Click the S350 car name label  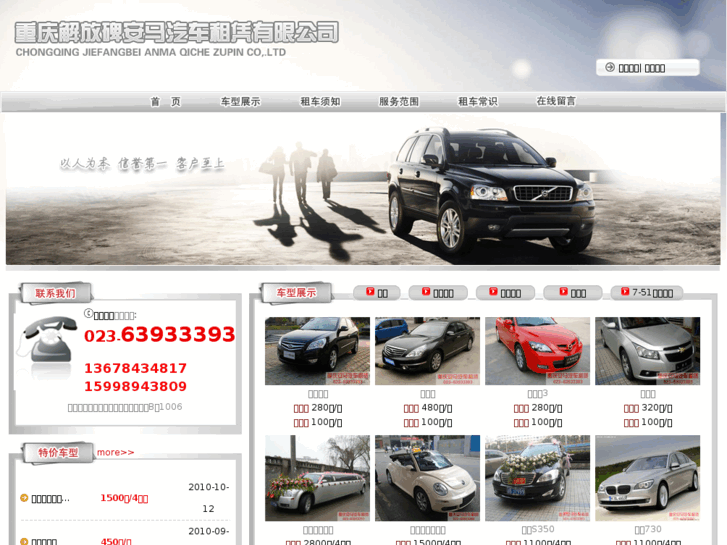click(538, 529)
